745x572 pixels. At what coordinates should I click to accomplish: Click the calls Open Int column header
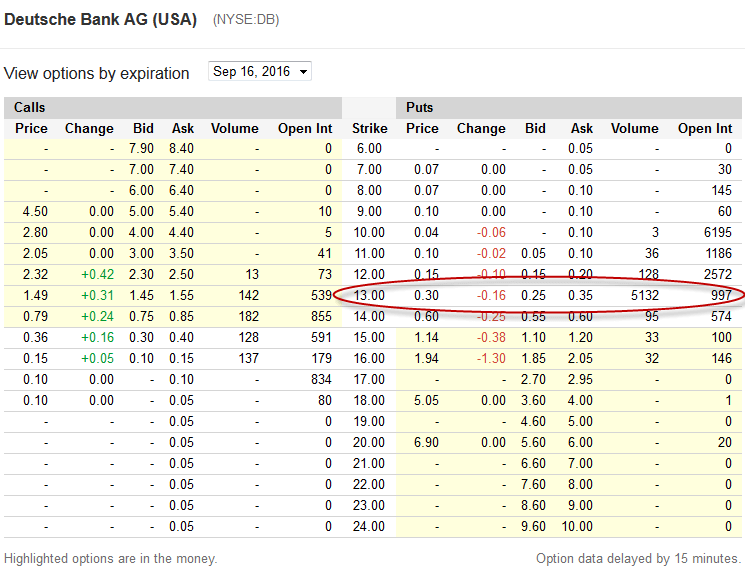(x=305, y=128)
